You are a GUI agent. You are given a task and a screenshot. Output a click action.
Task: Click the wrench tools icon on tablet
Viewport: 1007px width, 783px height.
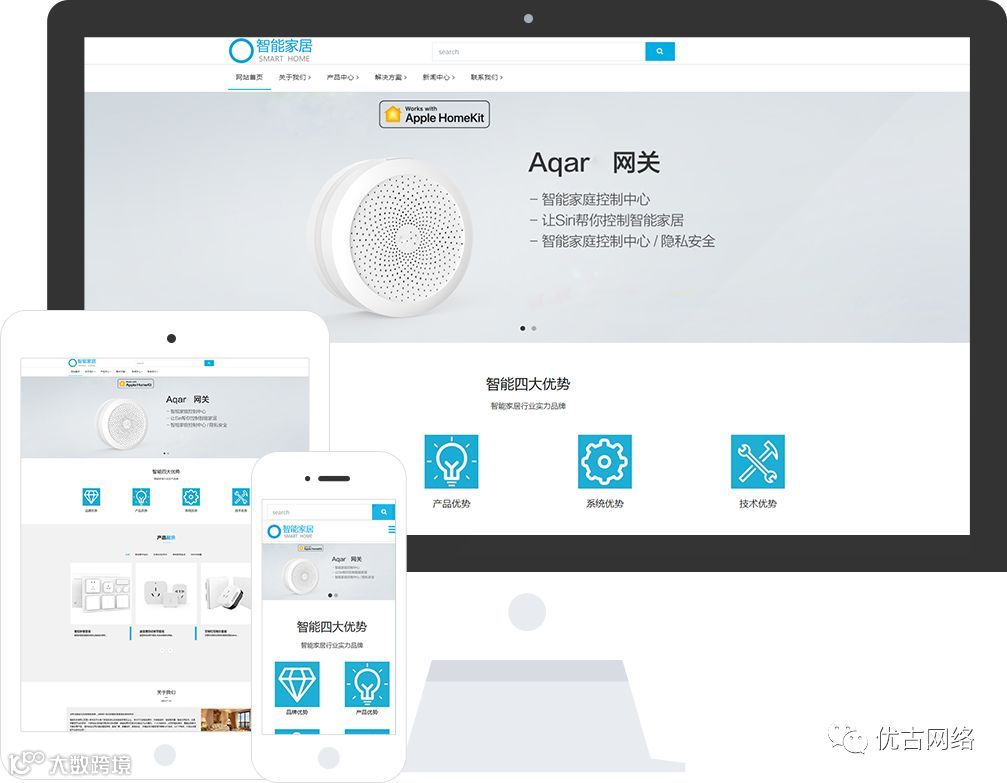click(x=241, y=497)
